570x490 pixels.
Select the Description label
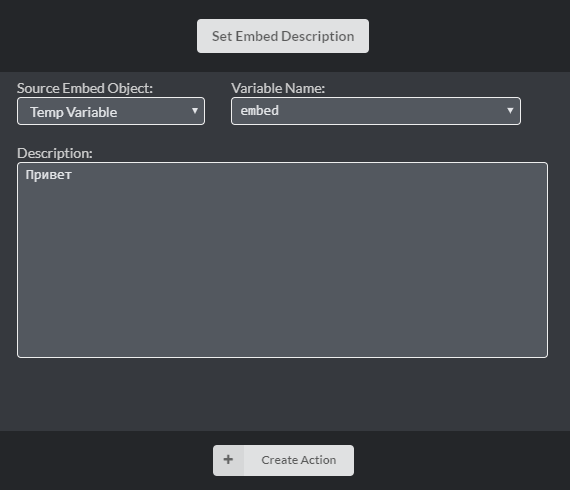[x=55, y=153]
